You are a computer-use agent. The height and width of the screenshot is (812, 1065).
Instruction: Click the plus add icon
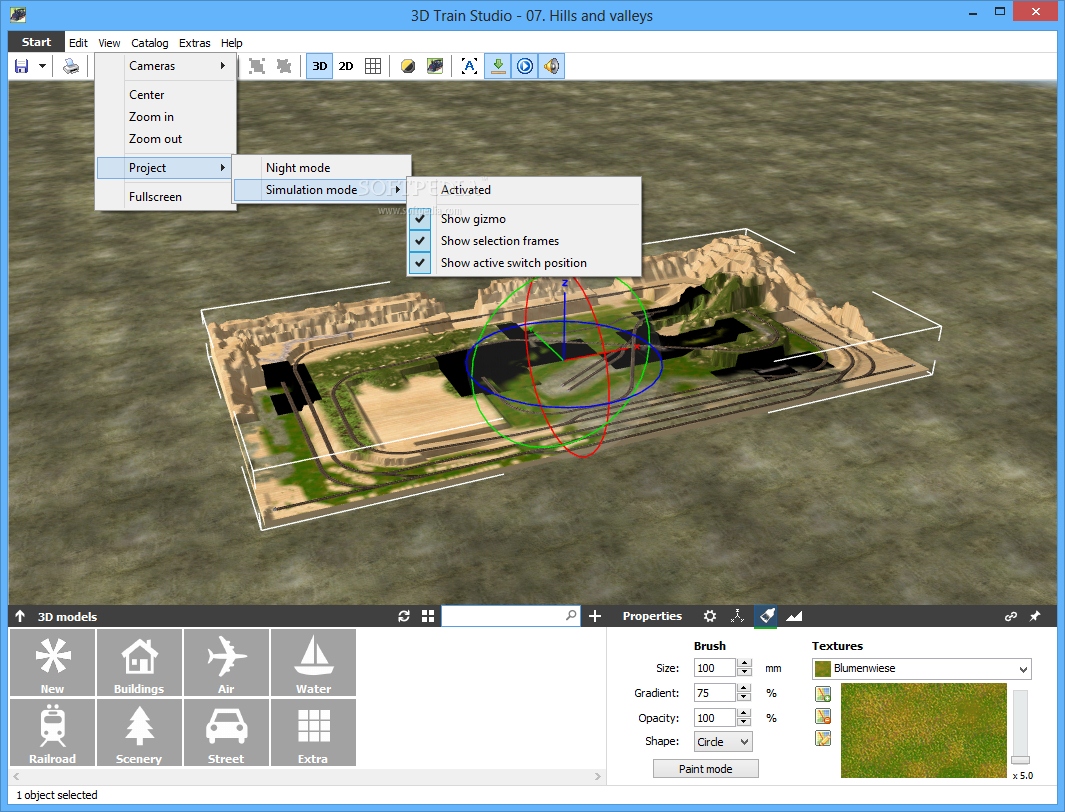click(595, 616)
